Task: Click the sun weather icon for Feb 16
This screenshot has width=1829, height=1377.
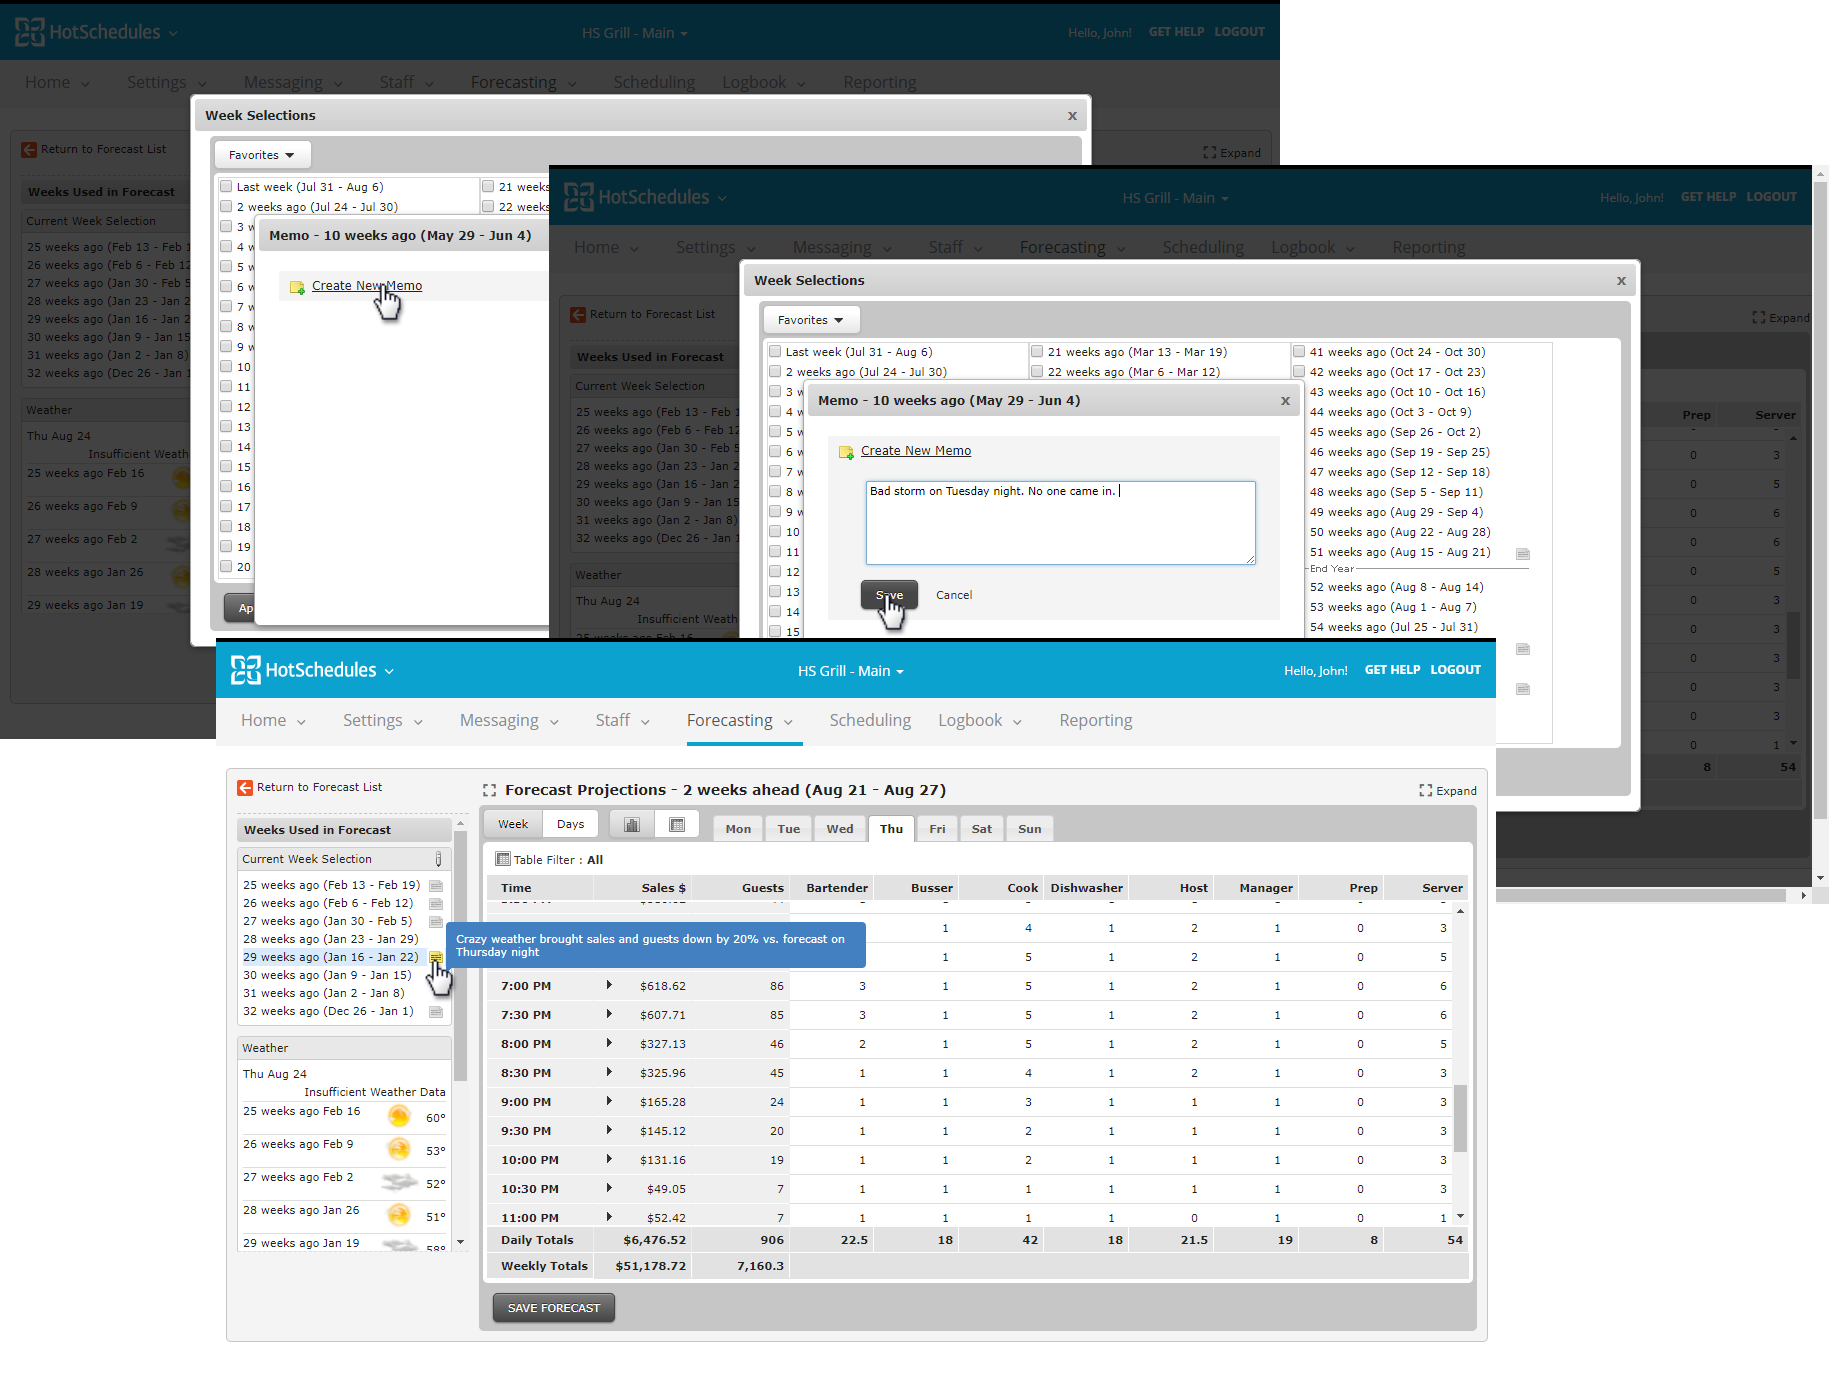Action: coord(399,1116)
